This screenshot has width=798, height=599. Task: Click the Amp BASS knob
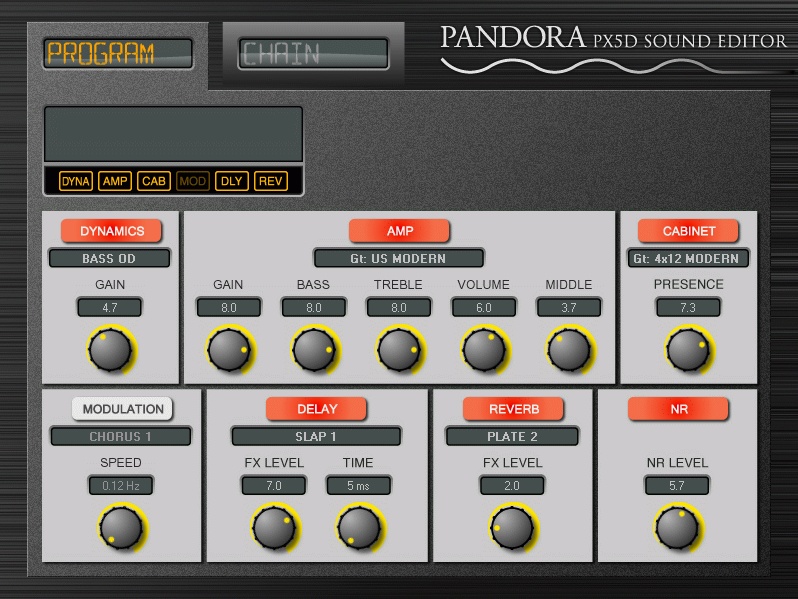tap(314, 350)
